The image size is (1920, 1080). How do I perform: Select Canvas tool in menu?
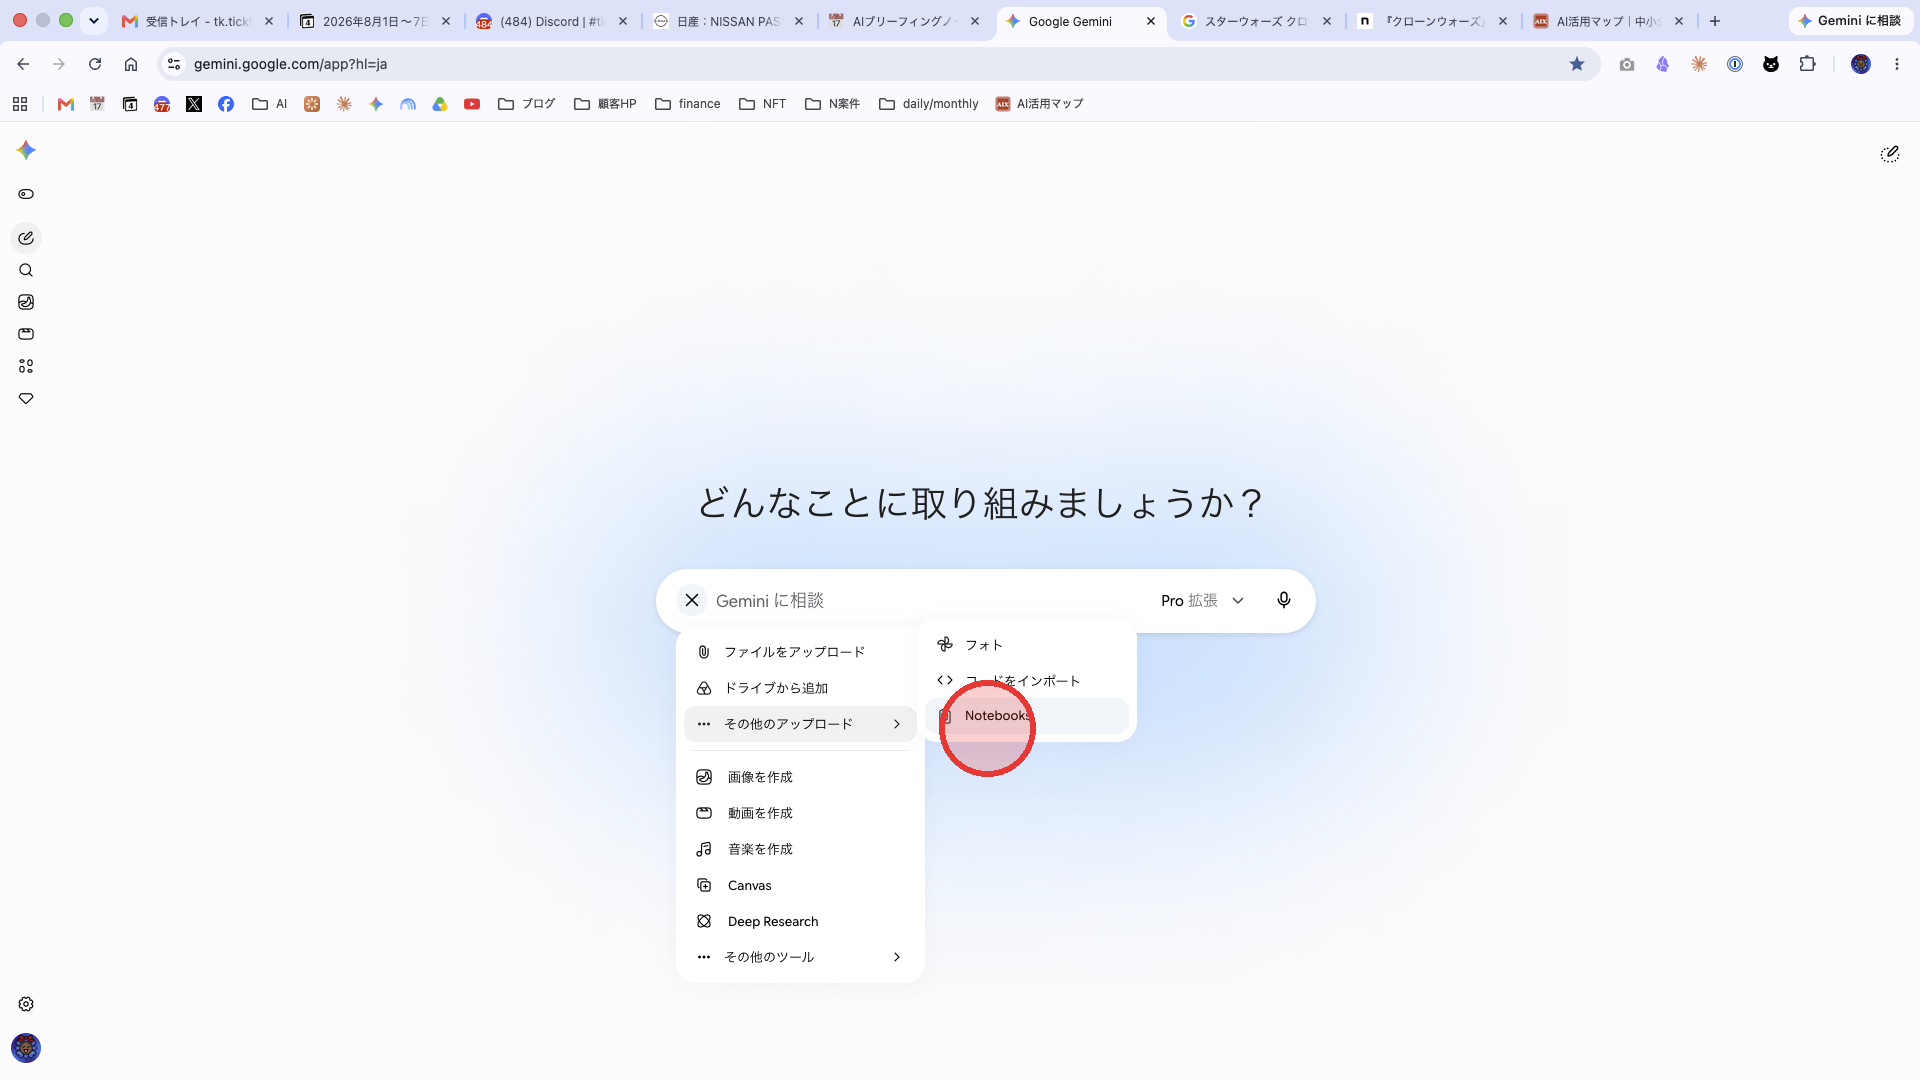800,885
